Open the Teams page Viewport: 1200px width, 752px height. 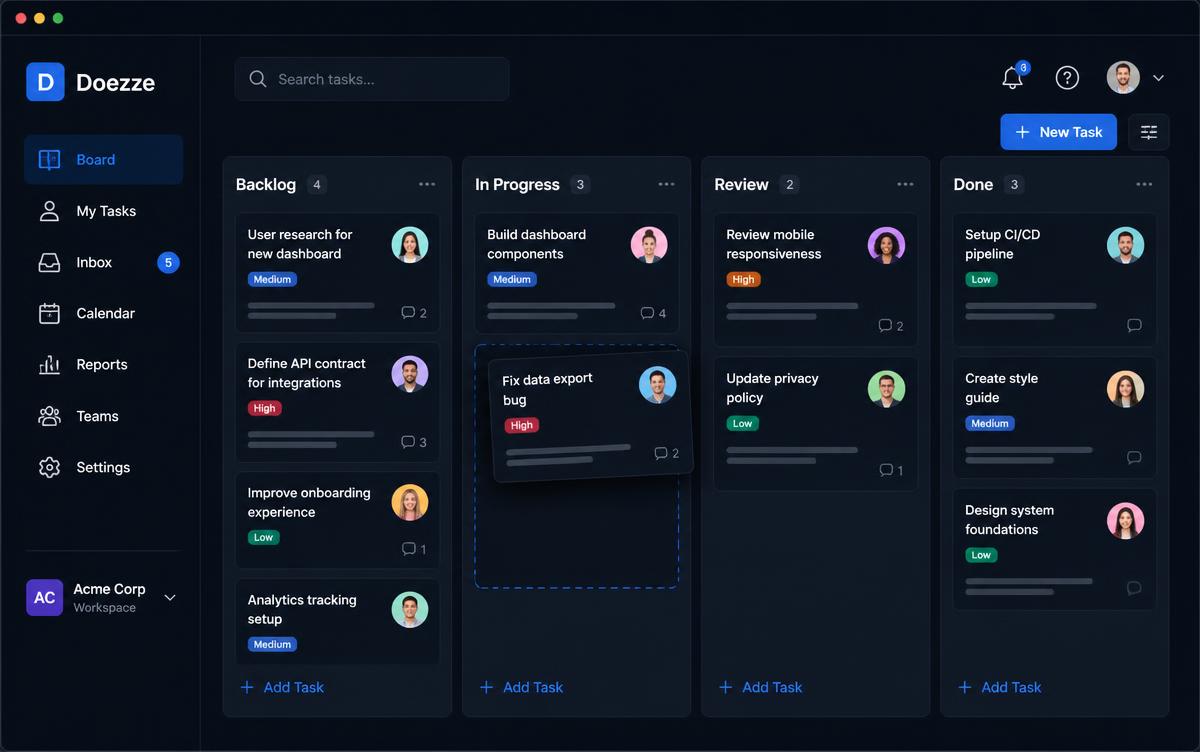104,416
